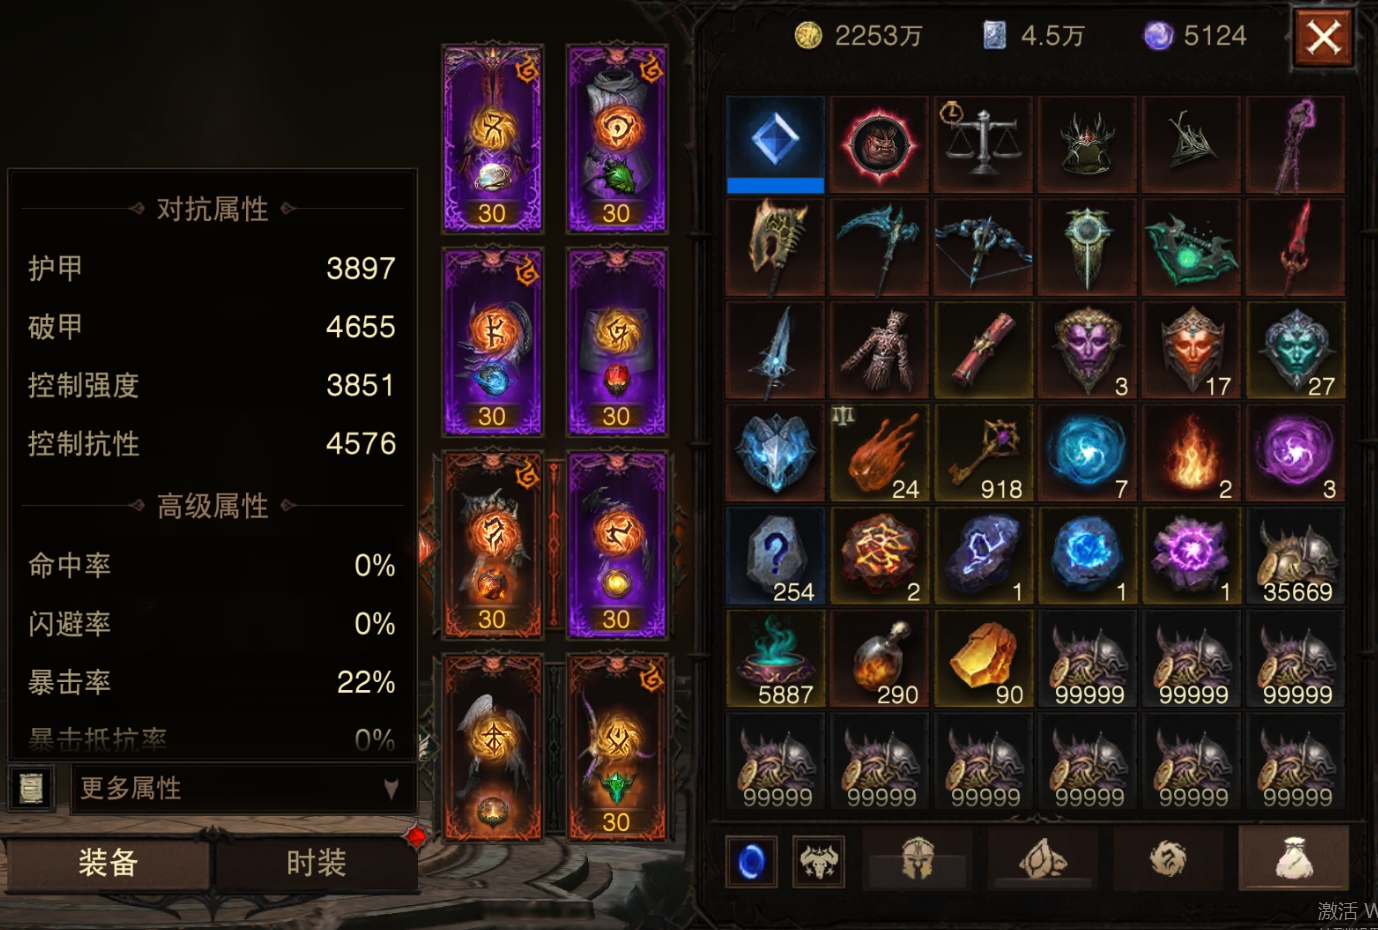Close the inventory with the X button
The height and width of the screenshot is (930, 1378).
(x=1323, y=38)
